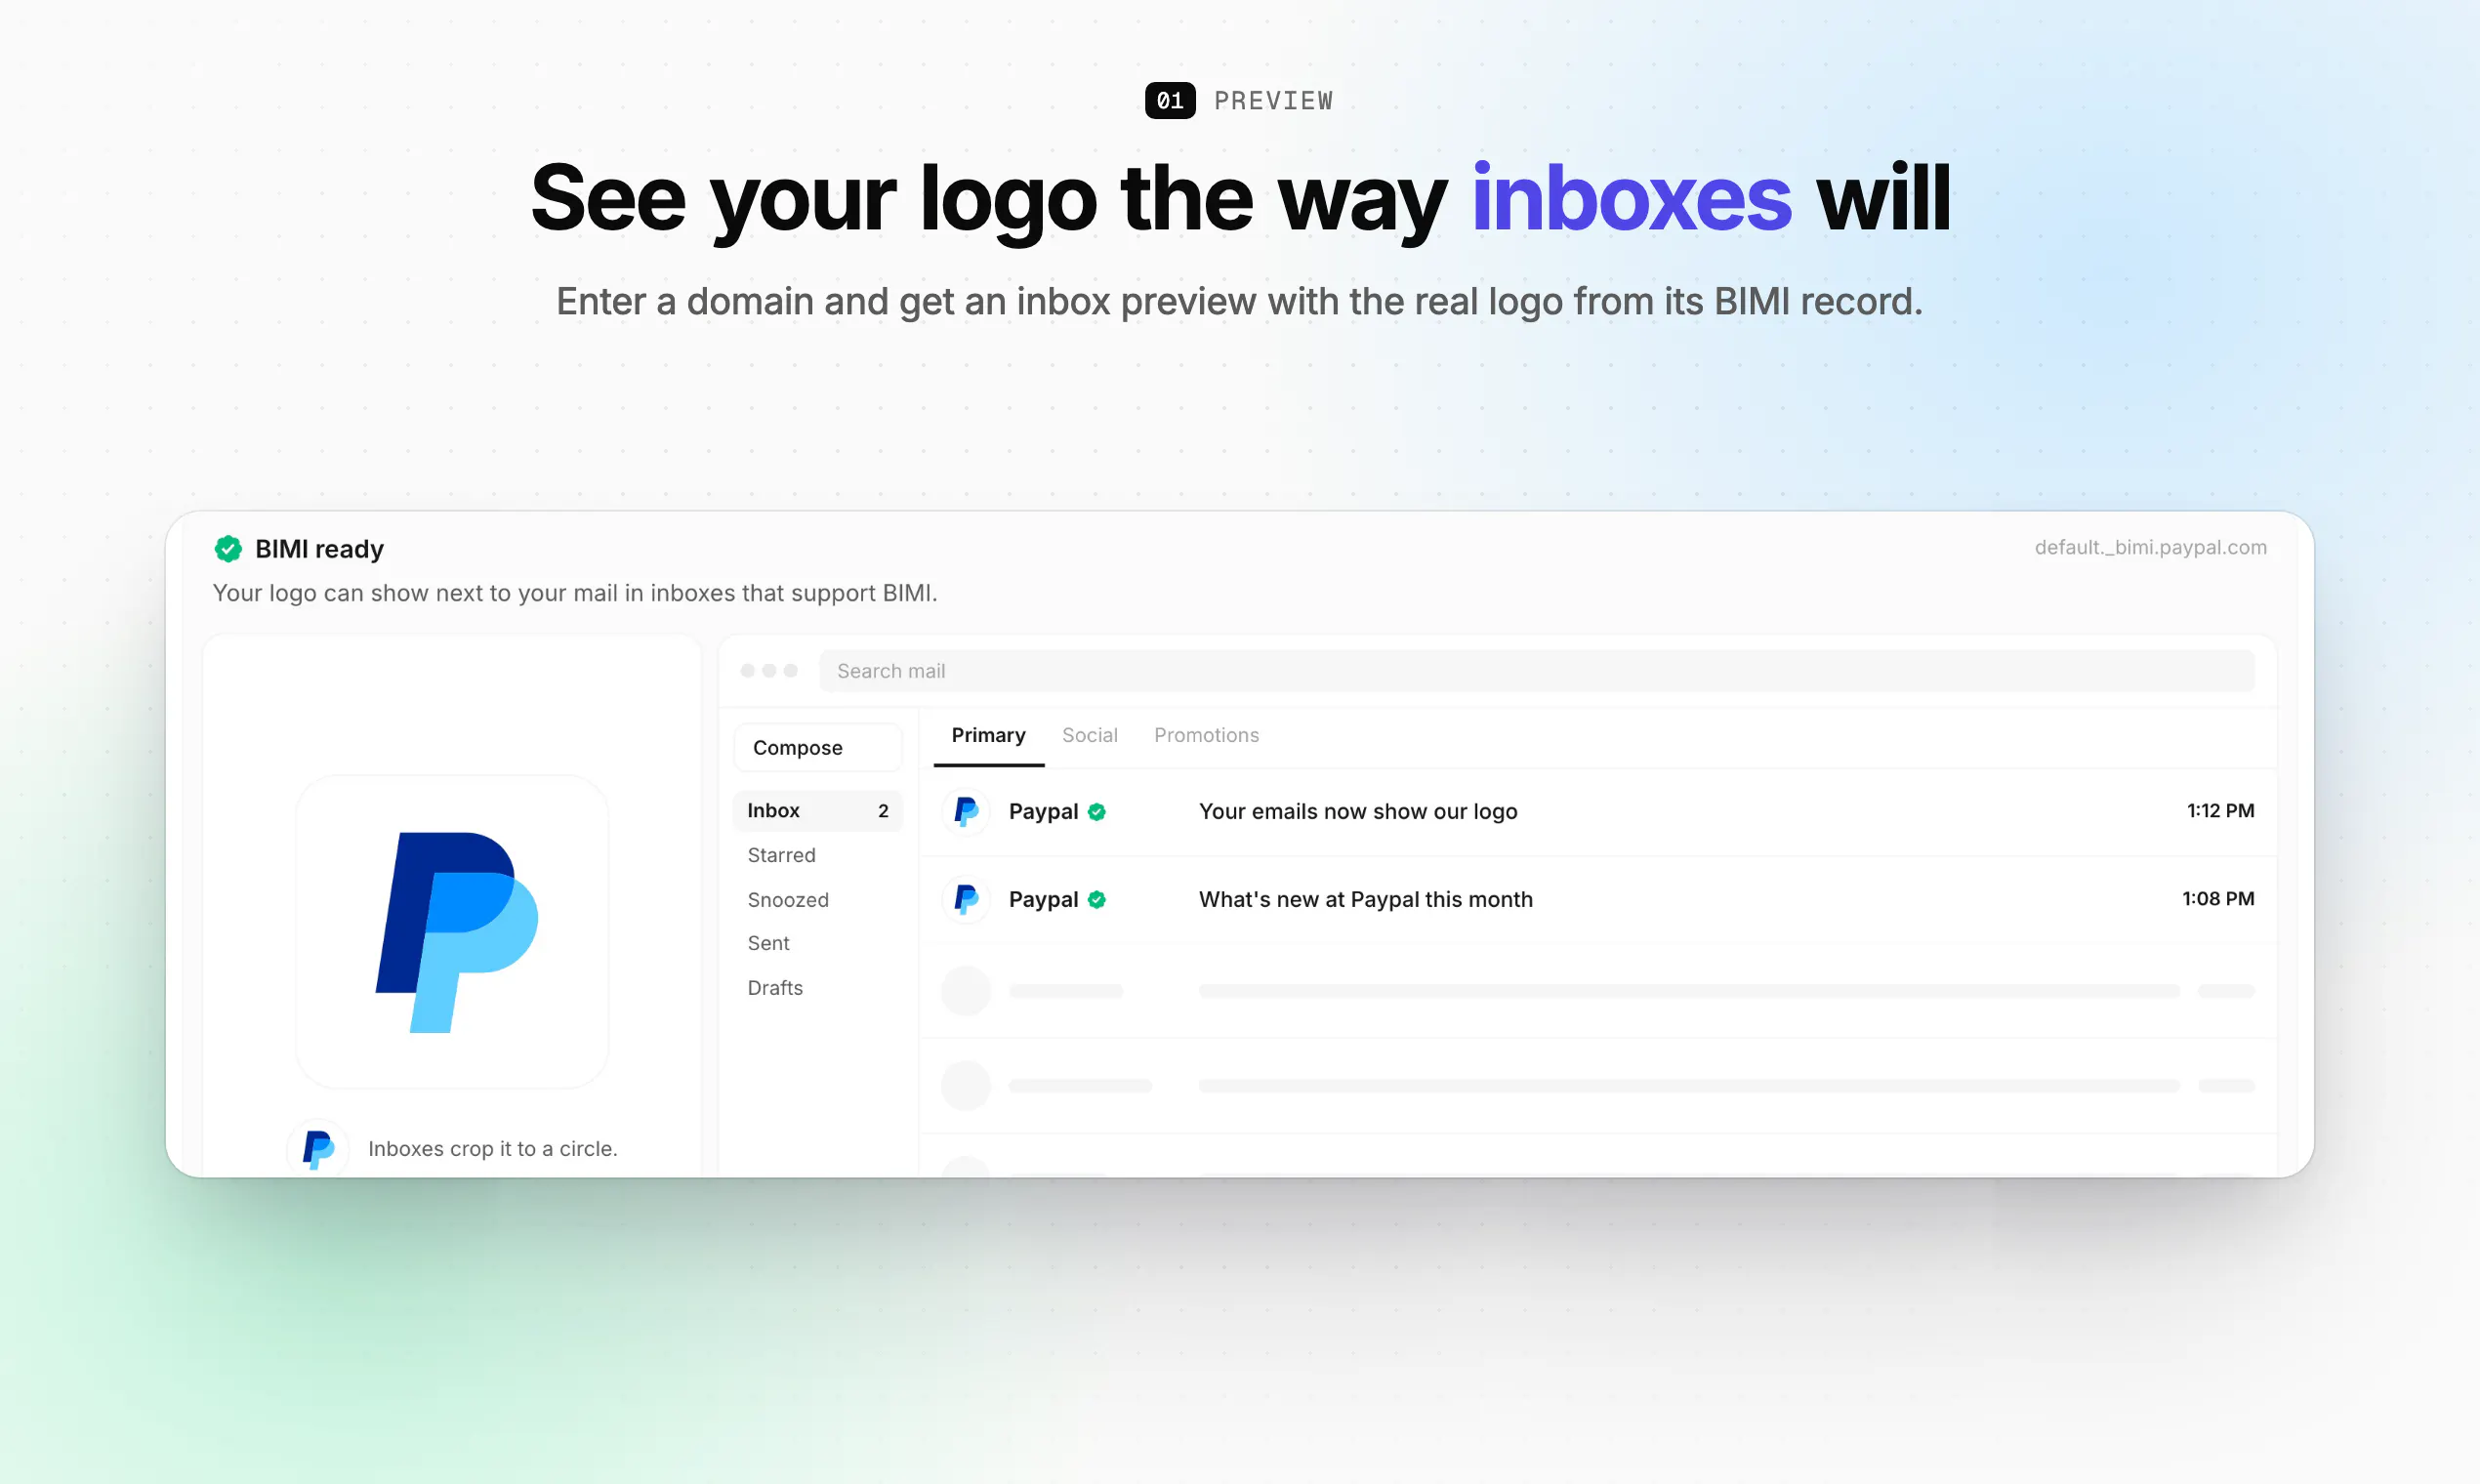
Task: Open the Inbox folder
Action: click(818, 811)
